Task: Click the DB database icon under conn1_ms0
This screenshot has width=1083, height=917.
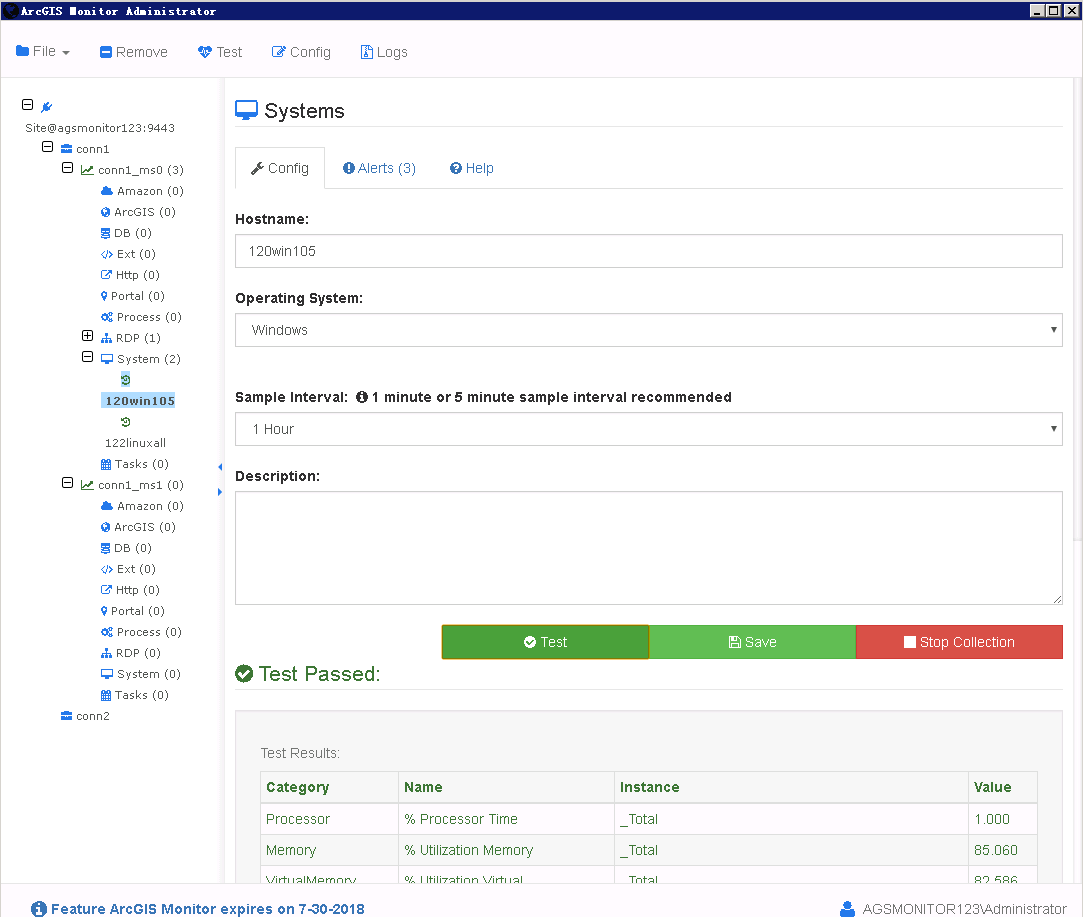Action: (x=106, y=233)
